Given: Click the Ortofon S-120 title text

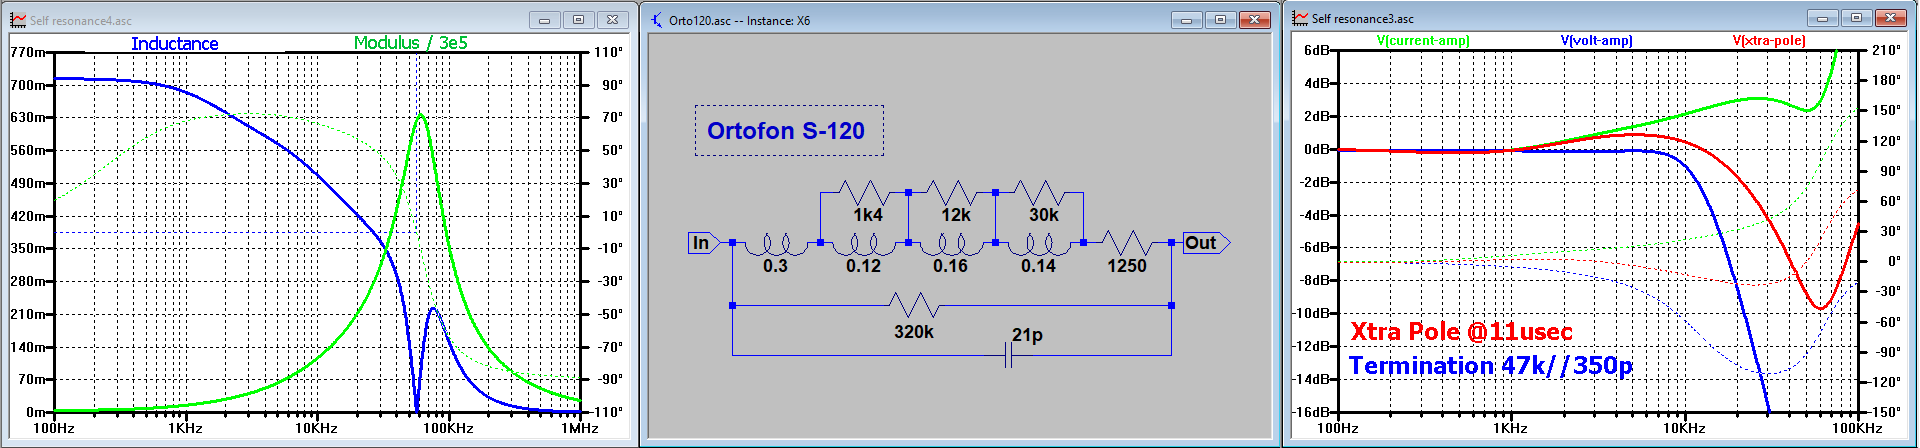Looking at the screenshot, I should pos(786,131).
